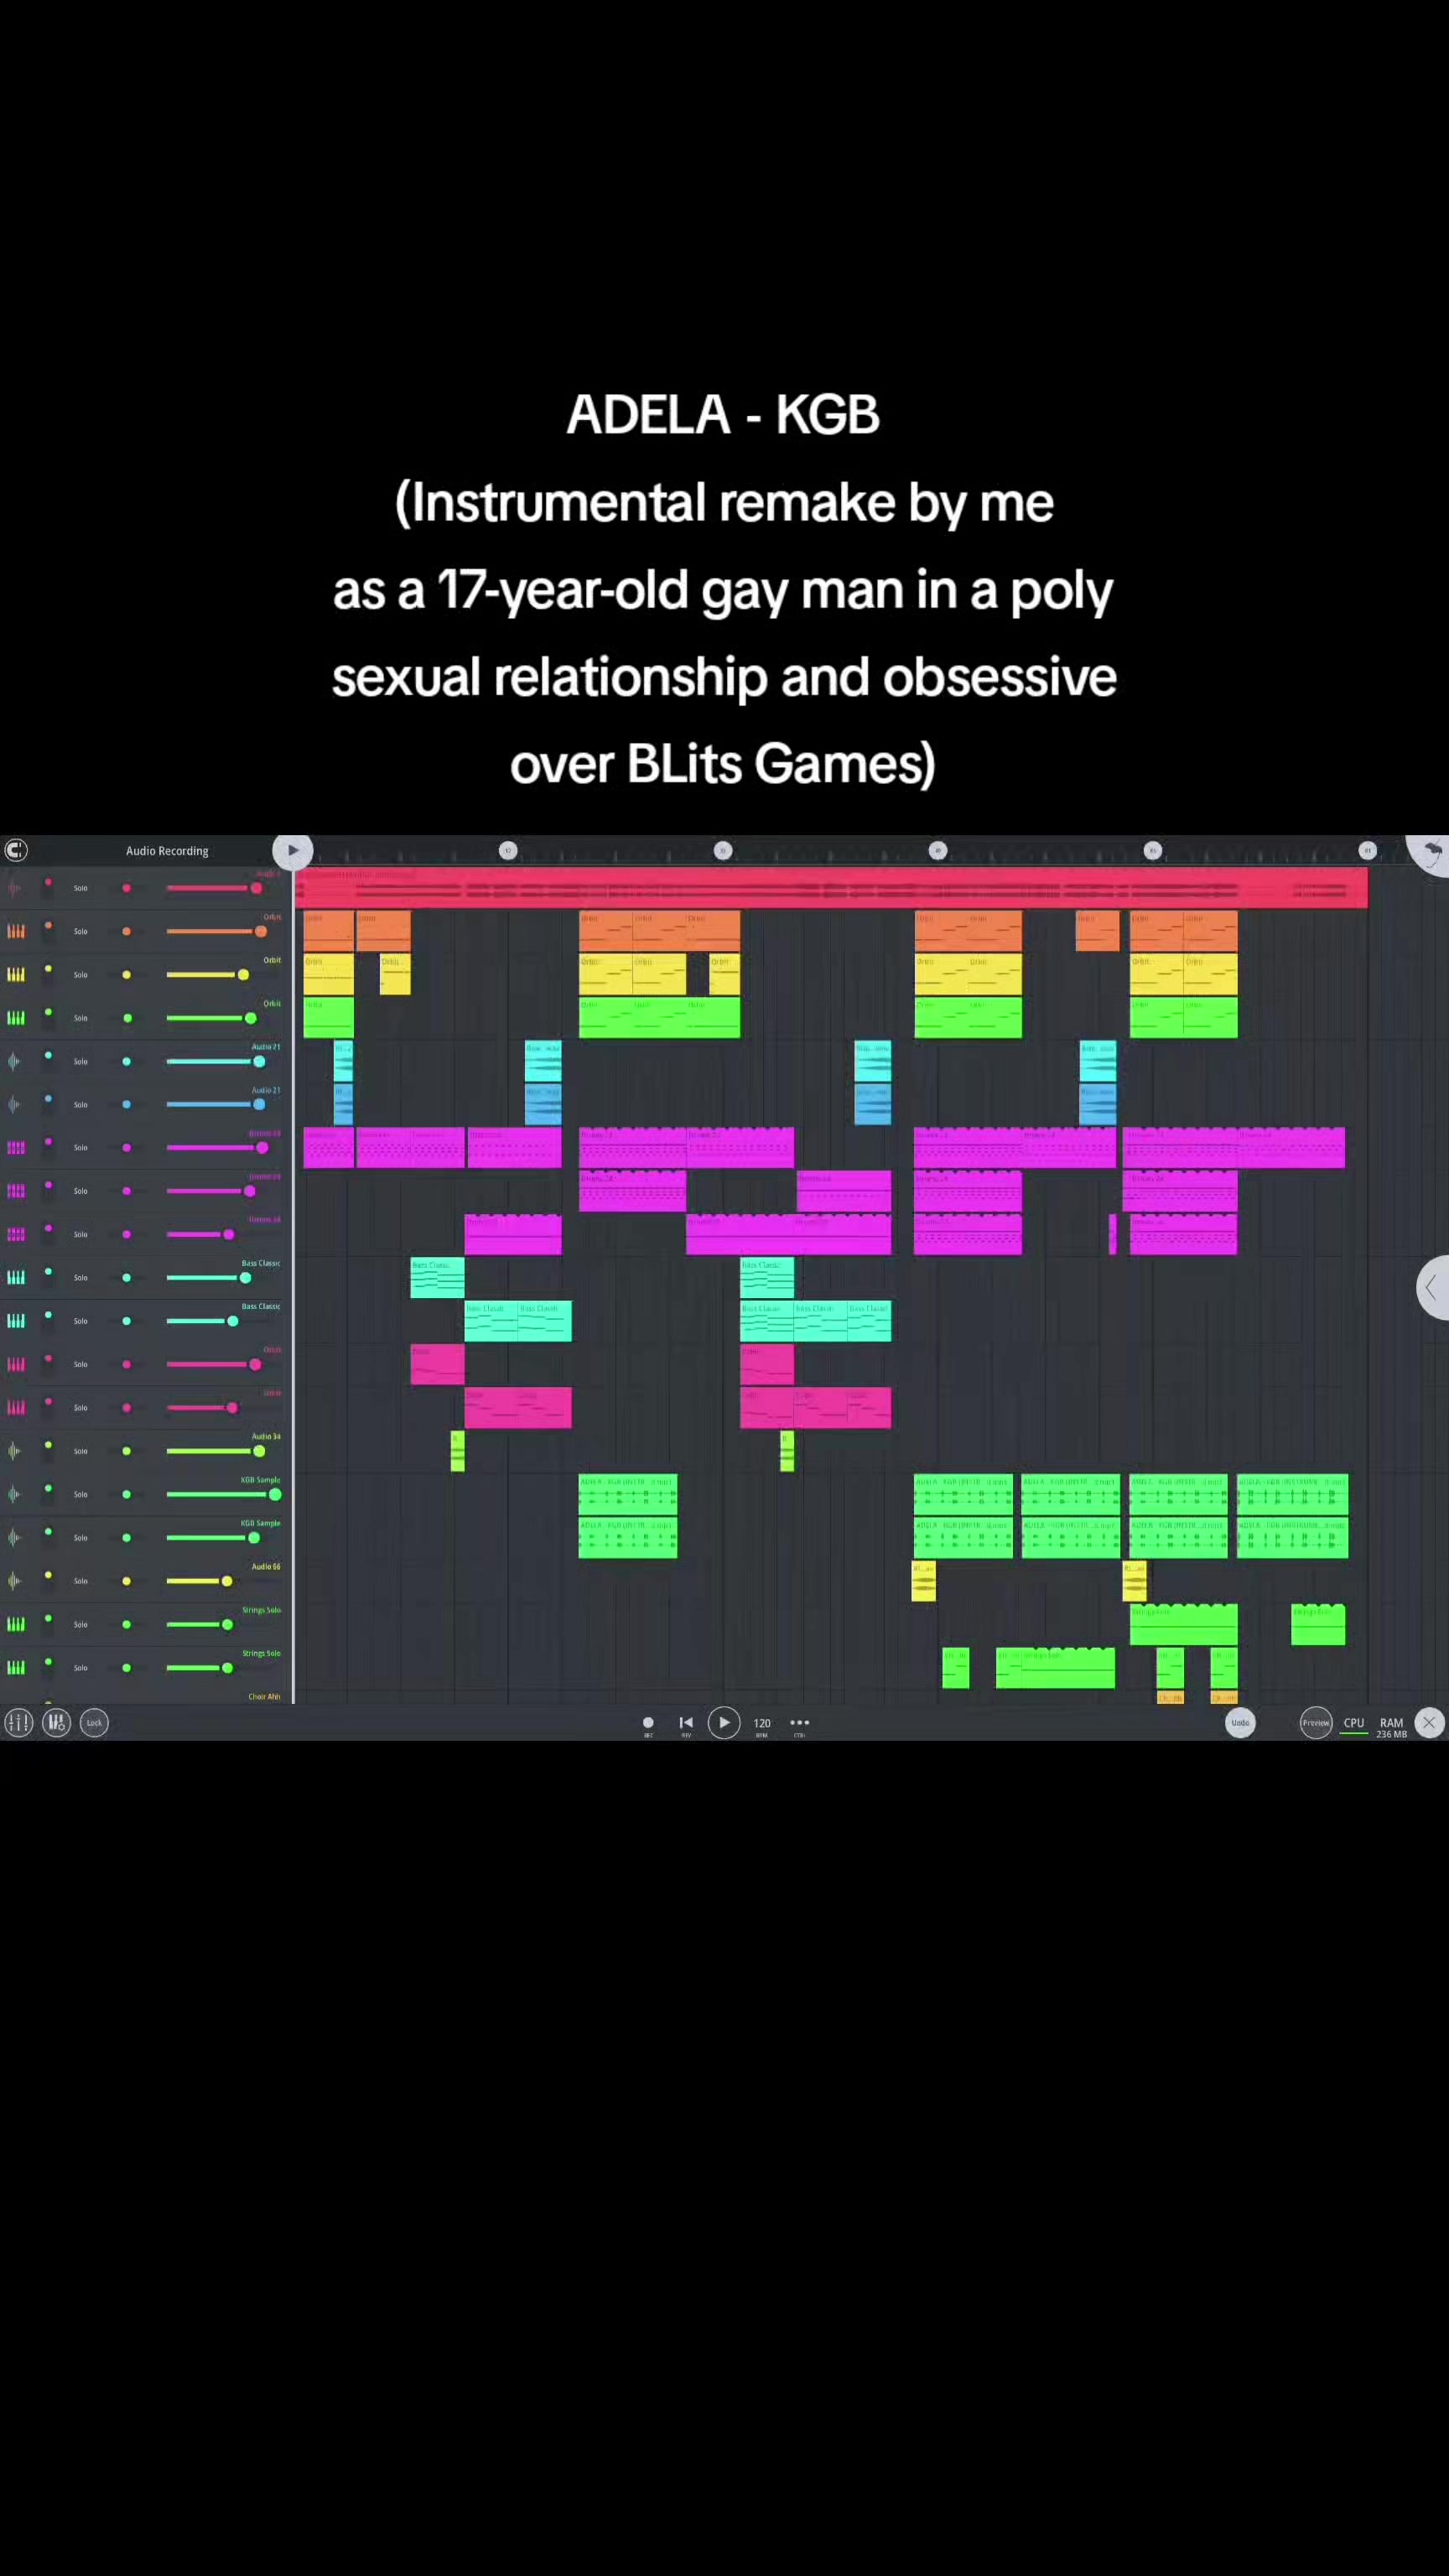The image size is (1449, 2576).
Task: Select the long red audio clip in top track
Action: tap(831, 889)
